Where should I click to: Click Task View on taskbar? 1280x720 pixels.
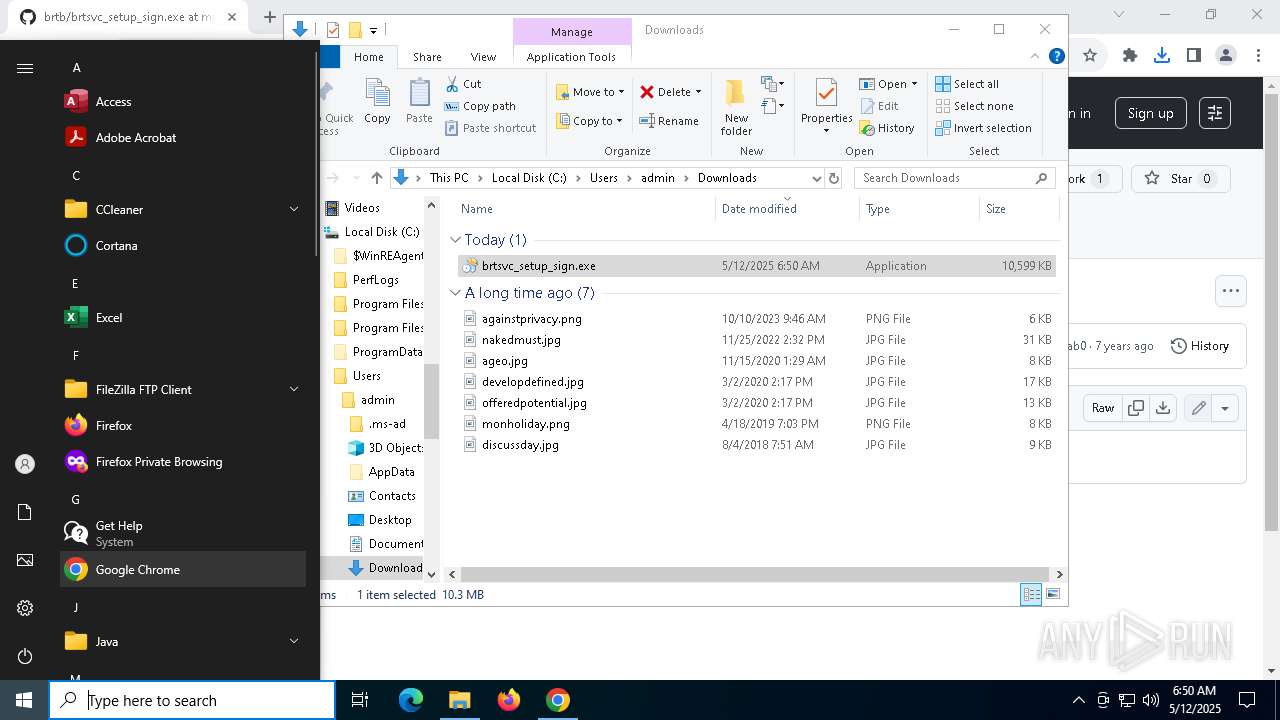[360, 700]
